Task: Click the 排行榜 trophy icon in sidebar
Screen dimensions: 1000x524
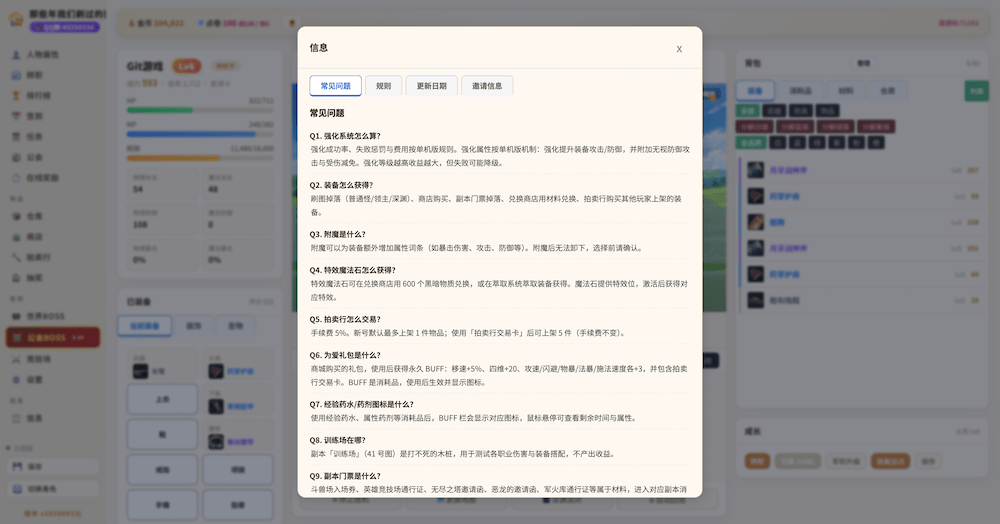Action: pyautogui.click(x=17, y=96)
